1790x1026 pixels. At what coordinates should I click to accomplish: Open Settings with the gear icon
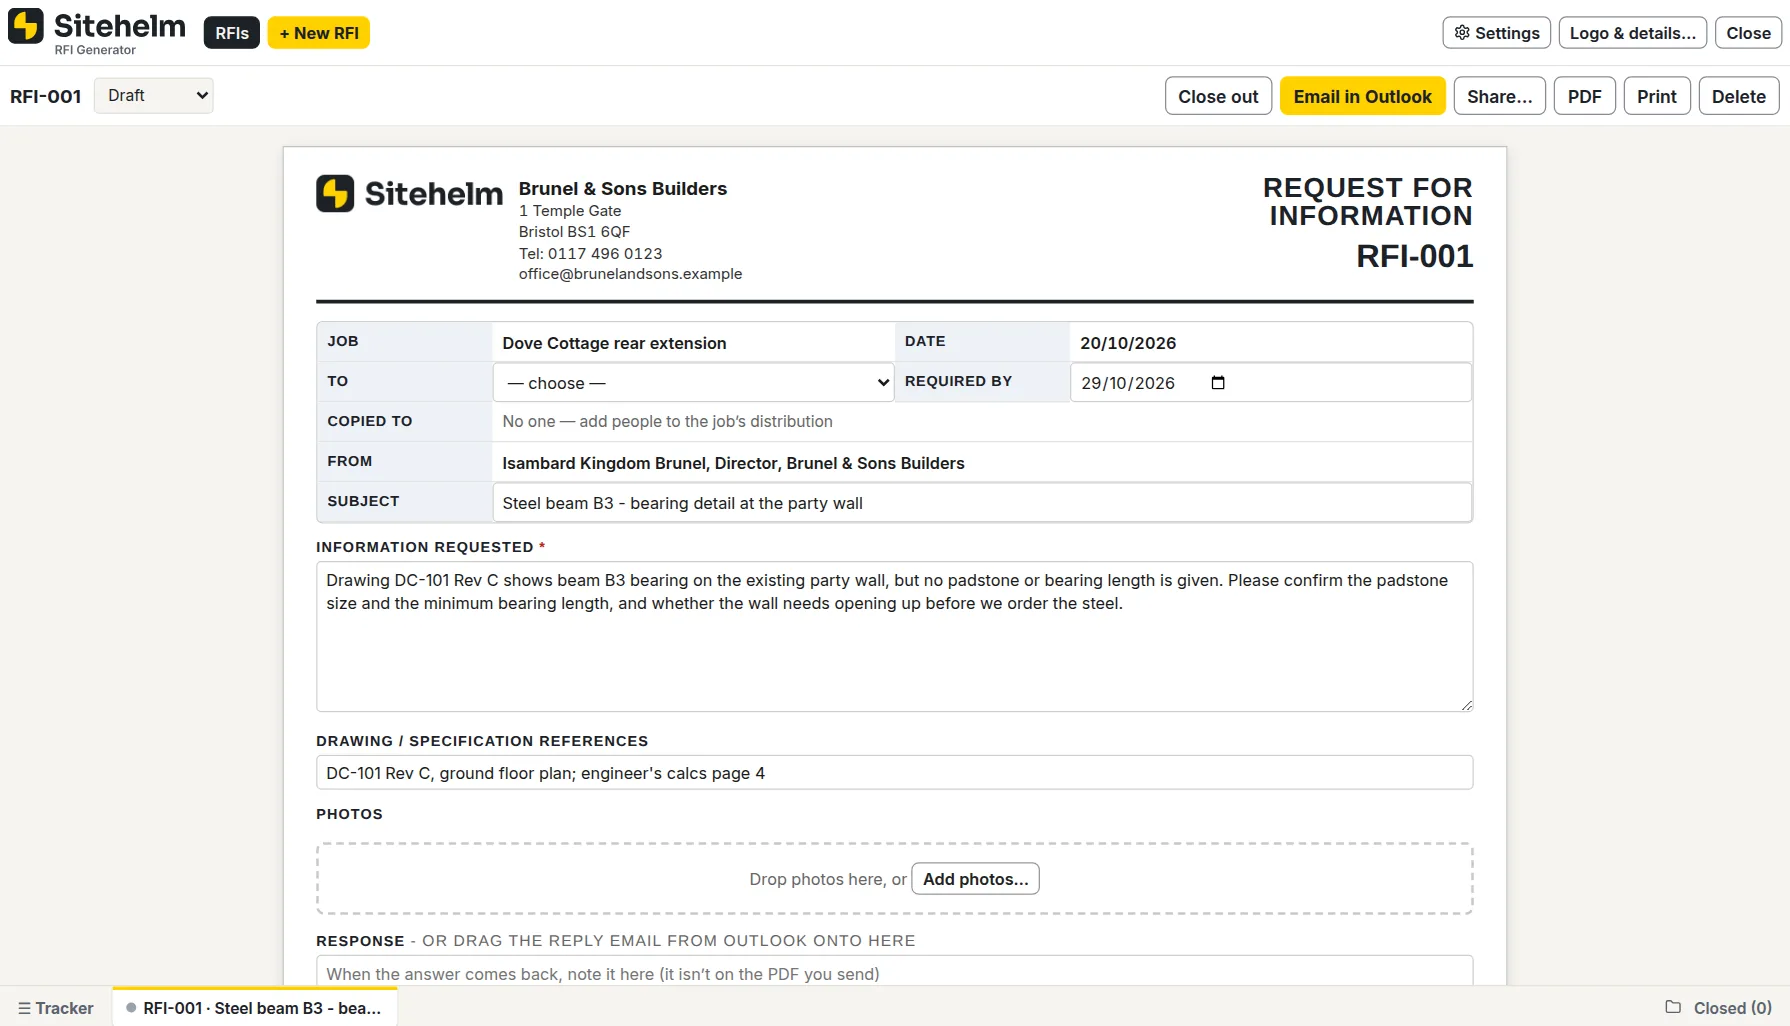point(1496,33)
